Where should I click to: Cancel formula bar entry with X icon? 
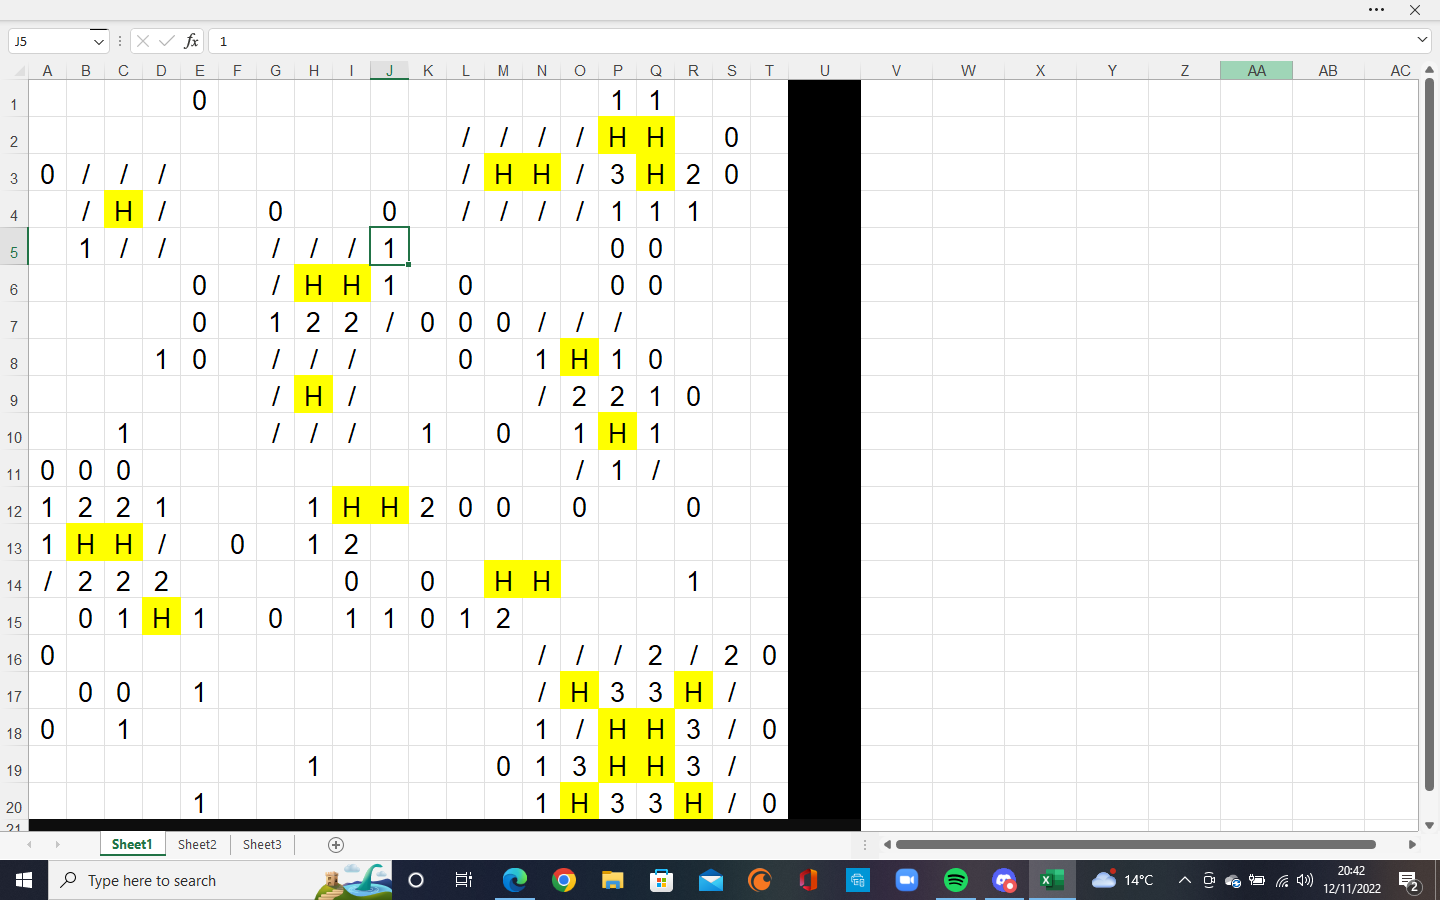(x=143, y=41)
